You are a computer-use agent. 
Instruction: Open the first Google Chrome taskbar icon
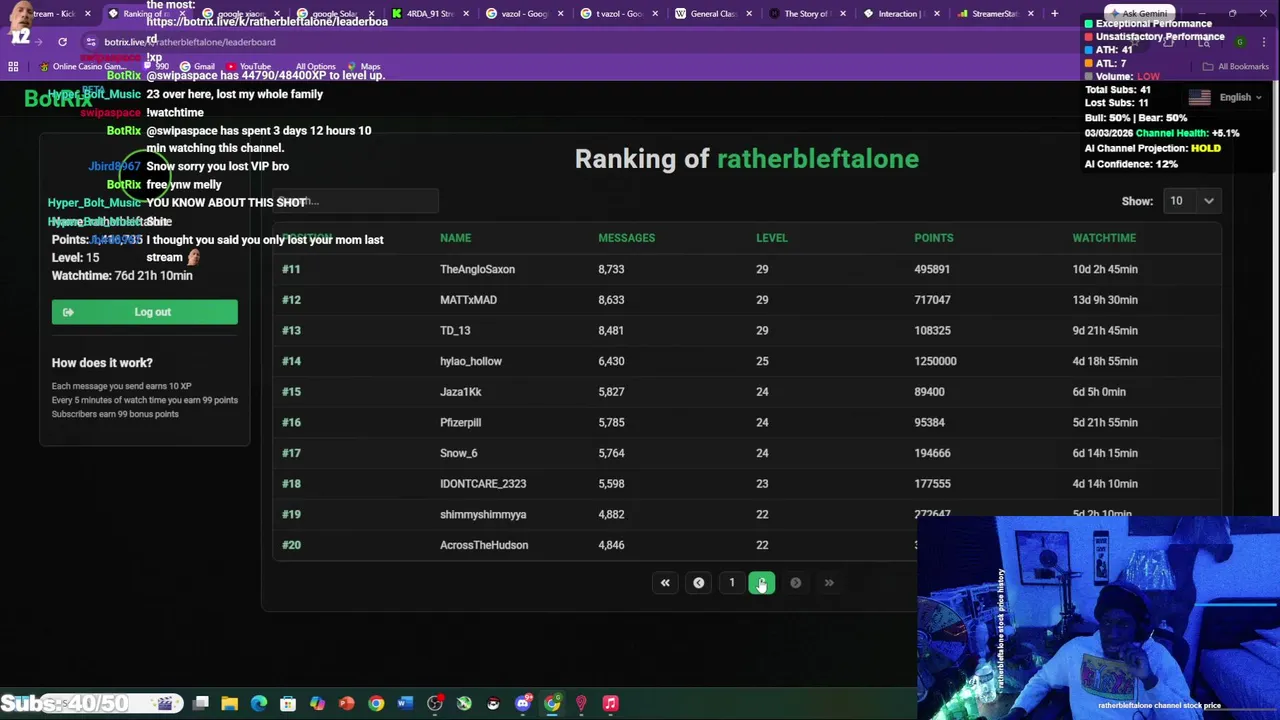click(376, 704)
